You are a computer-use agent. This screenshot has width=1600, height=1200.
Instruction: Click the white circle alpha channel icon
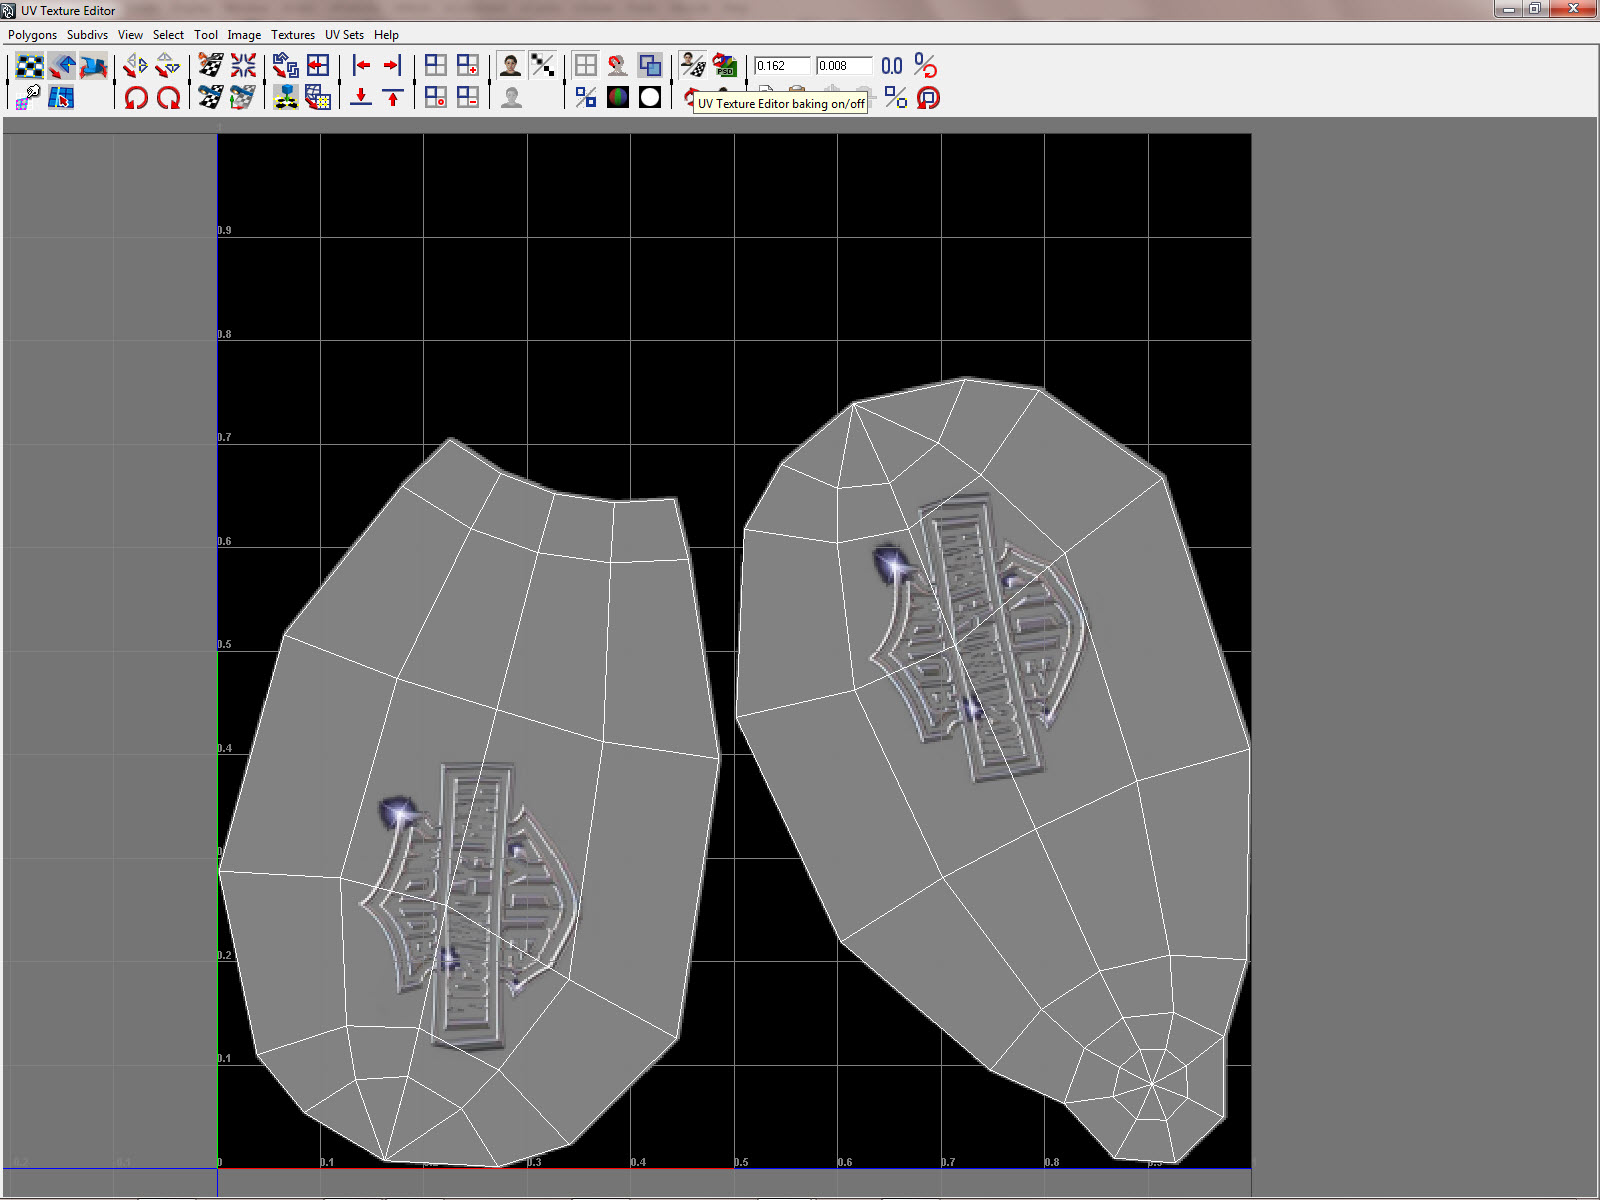point(650,98)
